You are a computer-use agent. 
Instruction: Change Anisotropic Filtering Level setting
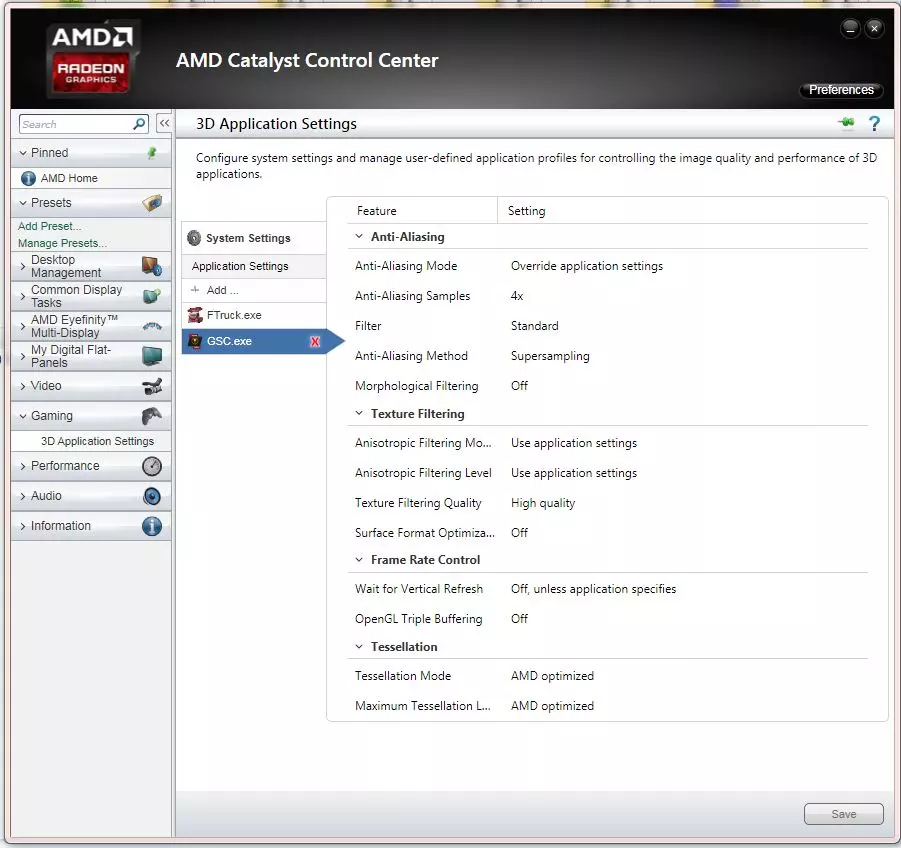click(x=573, y=473)
